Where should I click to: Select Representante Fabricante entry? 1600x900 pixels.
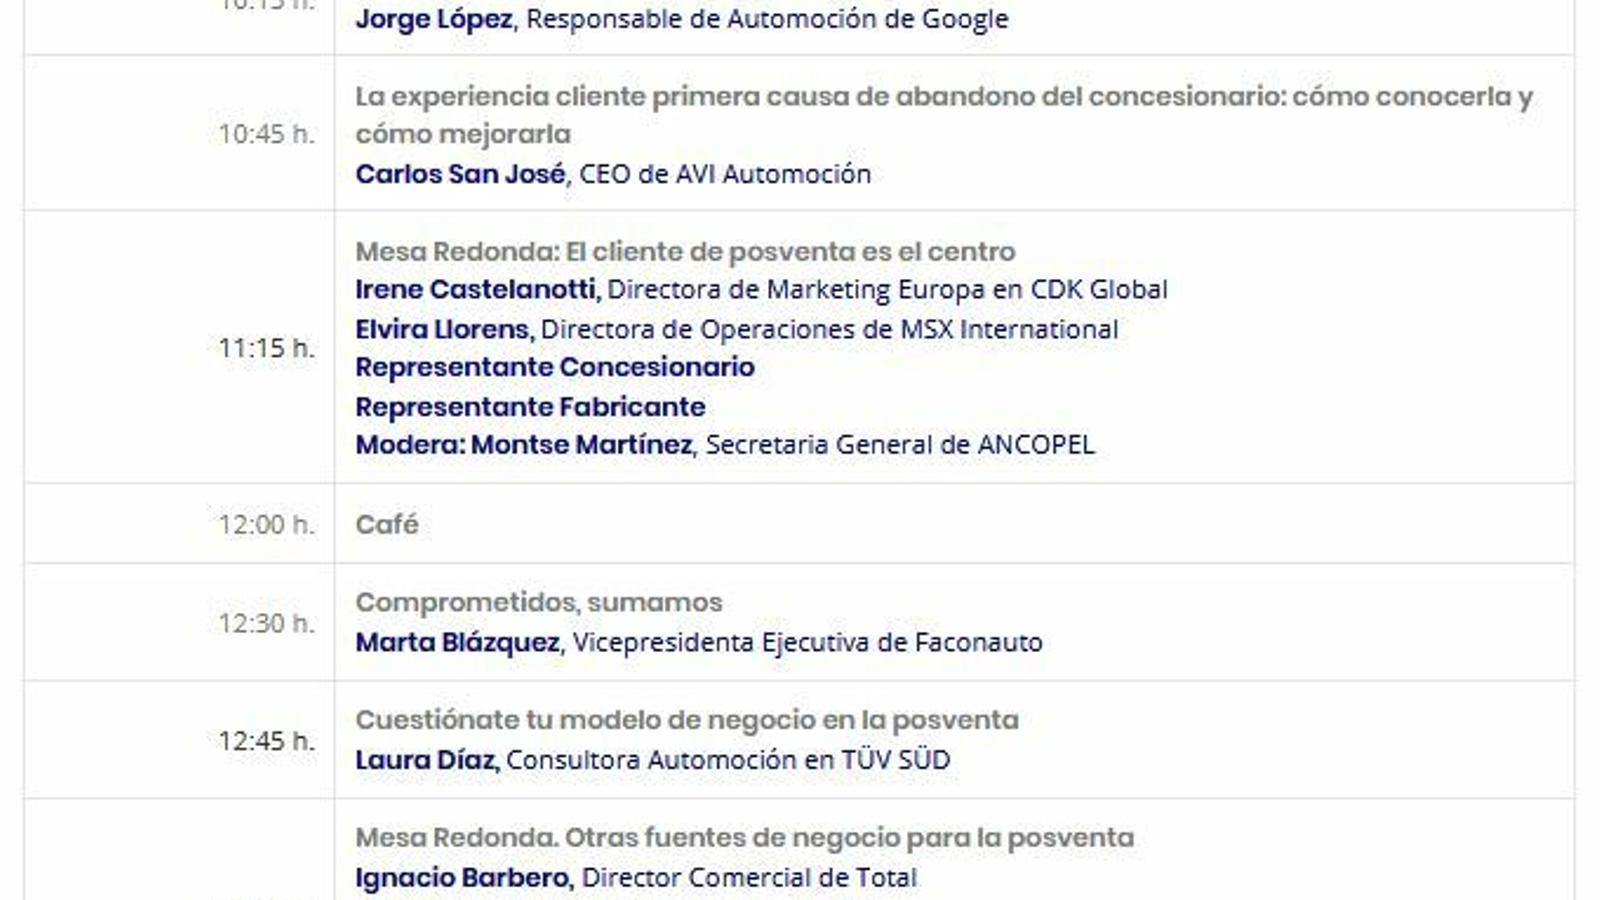531,406
